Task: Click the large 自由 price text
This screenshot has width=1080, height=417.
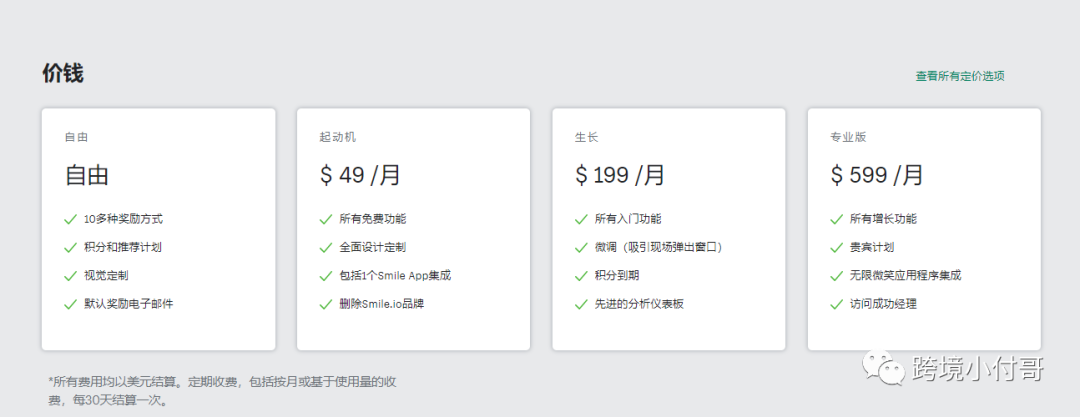Action: 87,175
